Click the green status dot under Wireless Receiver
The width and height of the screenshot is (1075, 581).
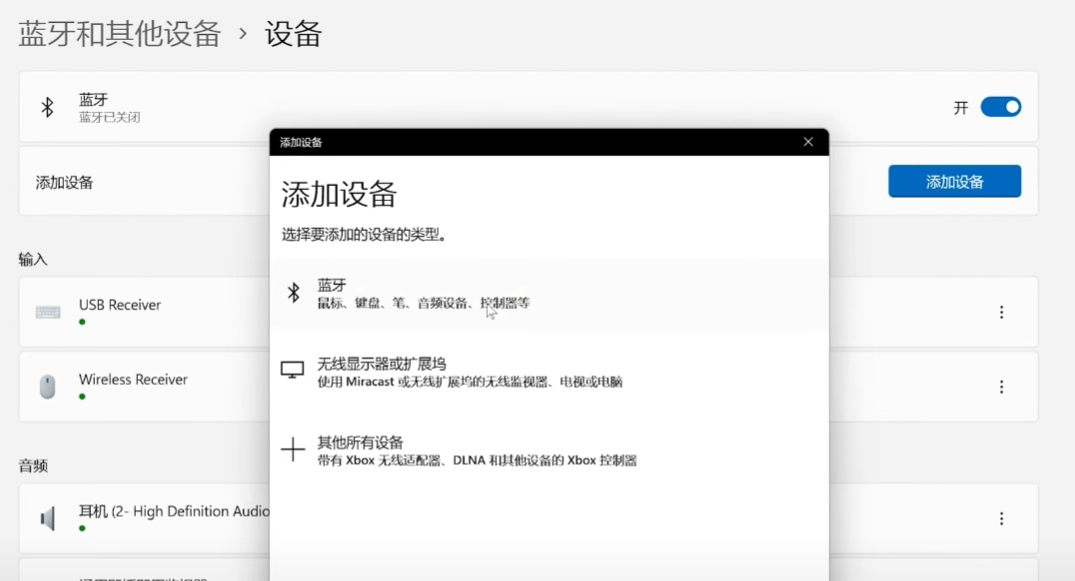tap(83, 397)
